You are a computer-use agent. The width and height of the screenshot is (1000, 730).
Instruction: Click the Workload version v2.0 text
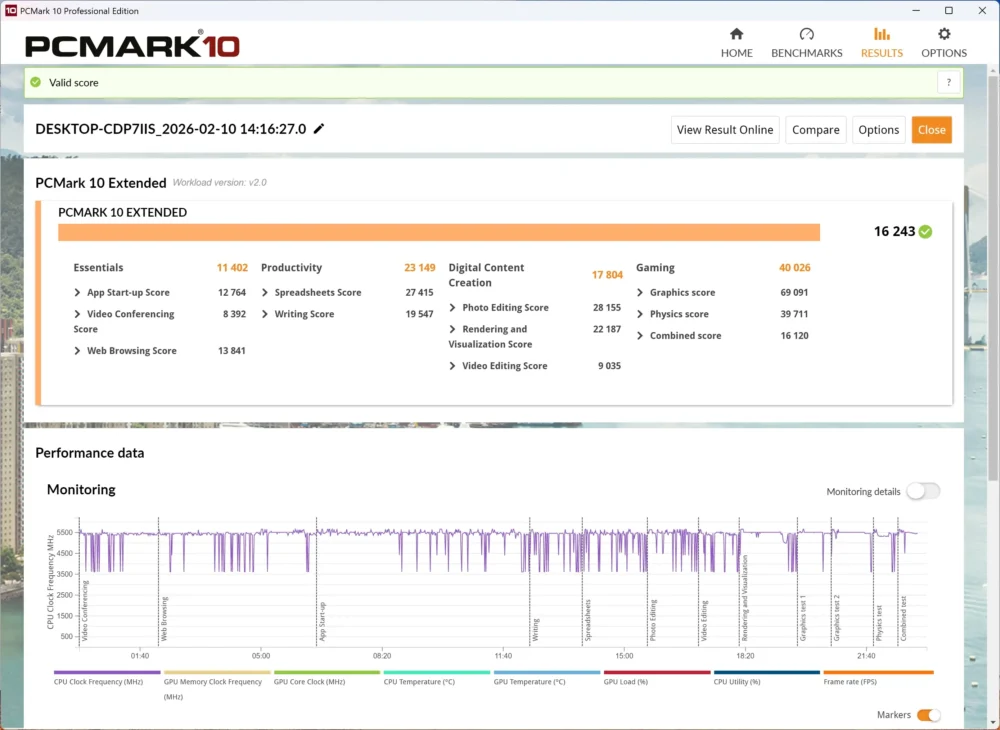pos(219,182)
